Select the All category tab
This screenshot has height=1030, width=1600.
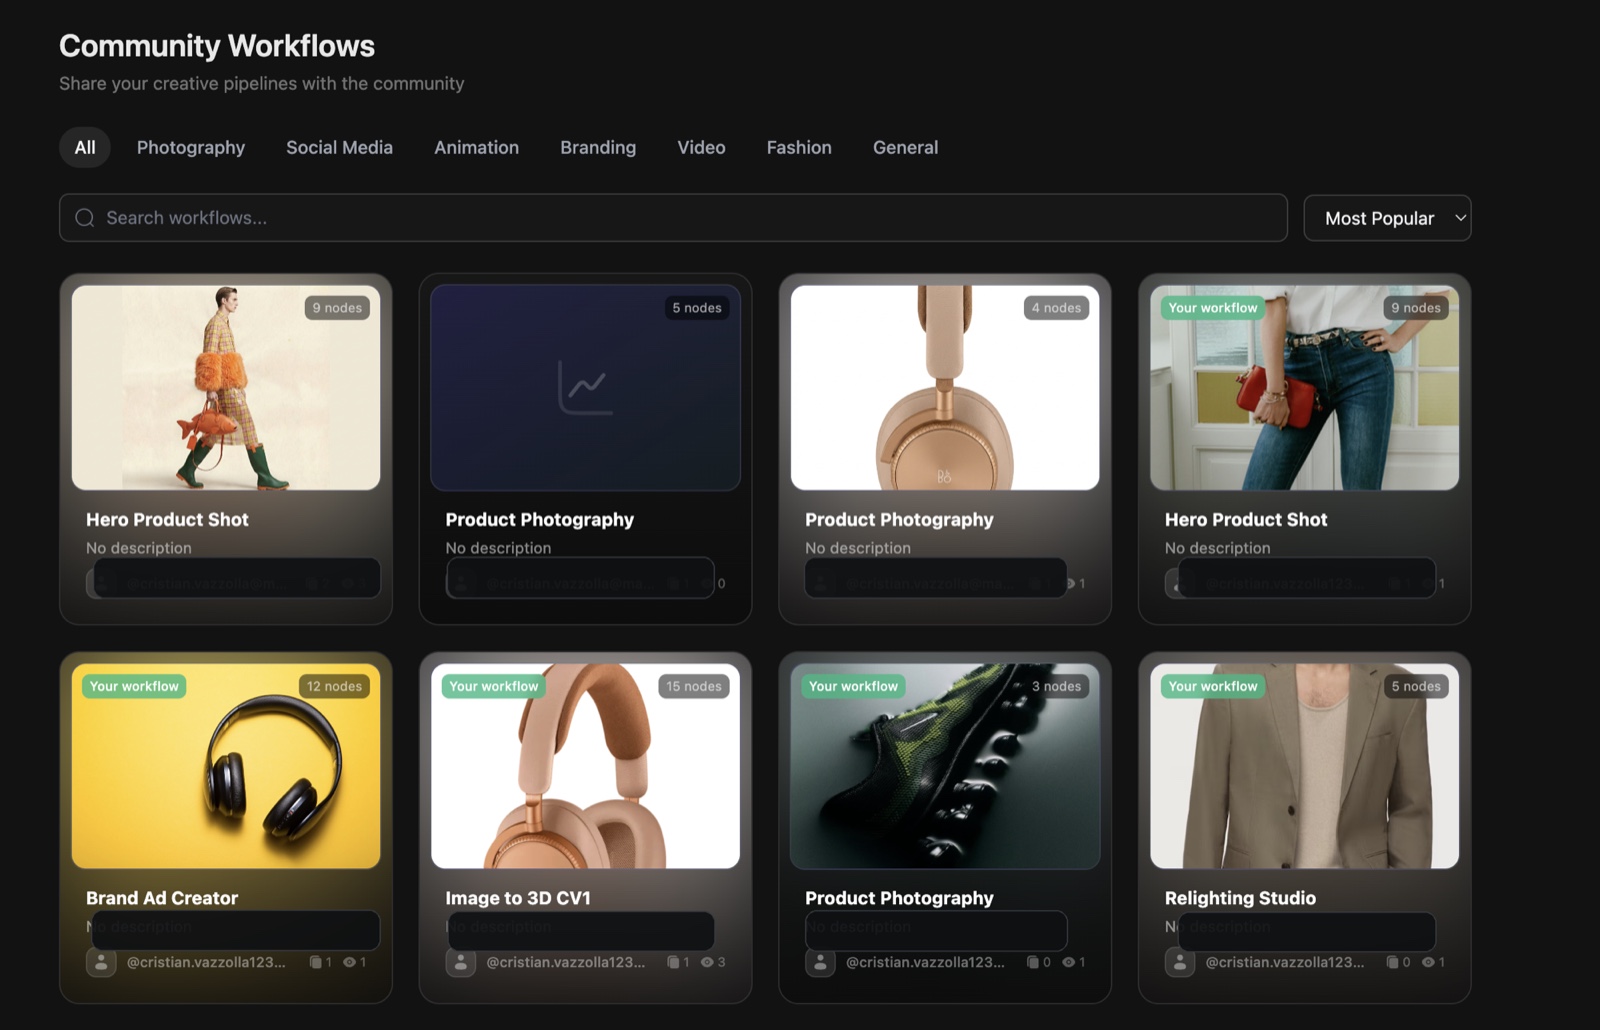(85, 147)
